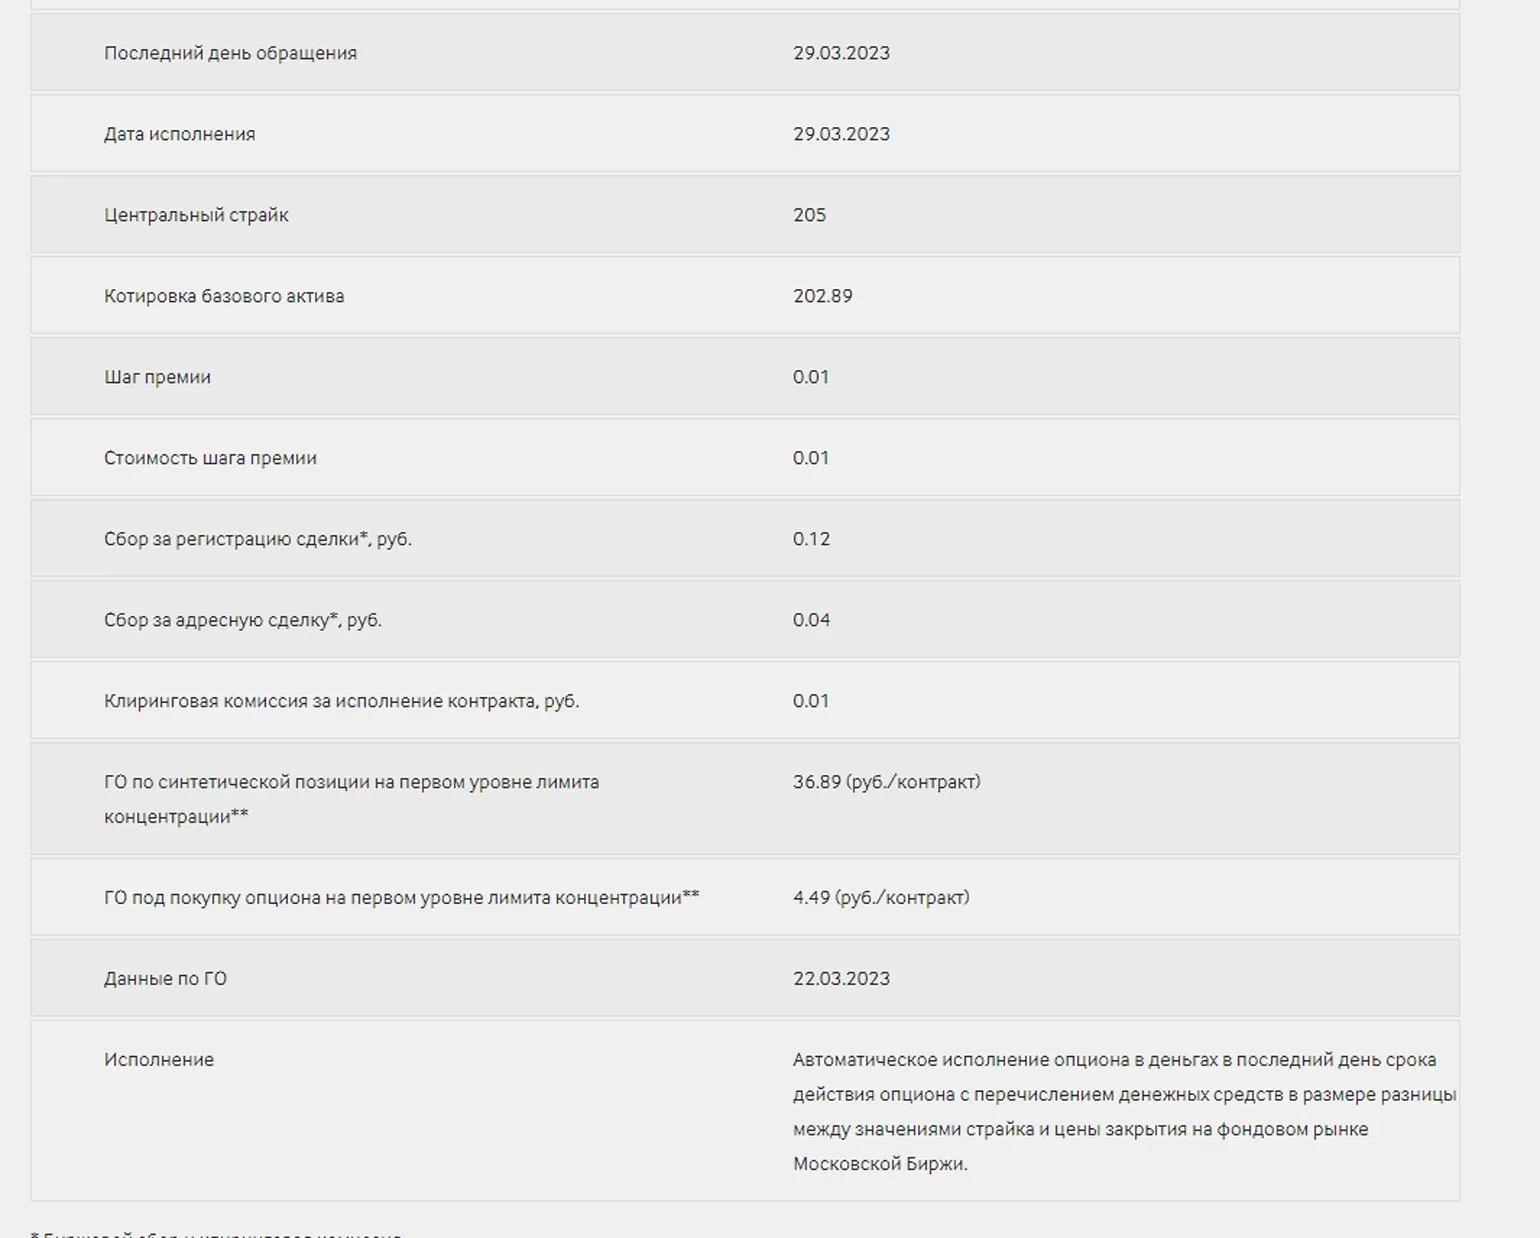The image size is (1540, 1238).
Task: Select the addressed deal fee value 0.04
Action: click(811, 620)
